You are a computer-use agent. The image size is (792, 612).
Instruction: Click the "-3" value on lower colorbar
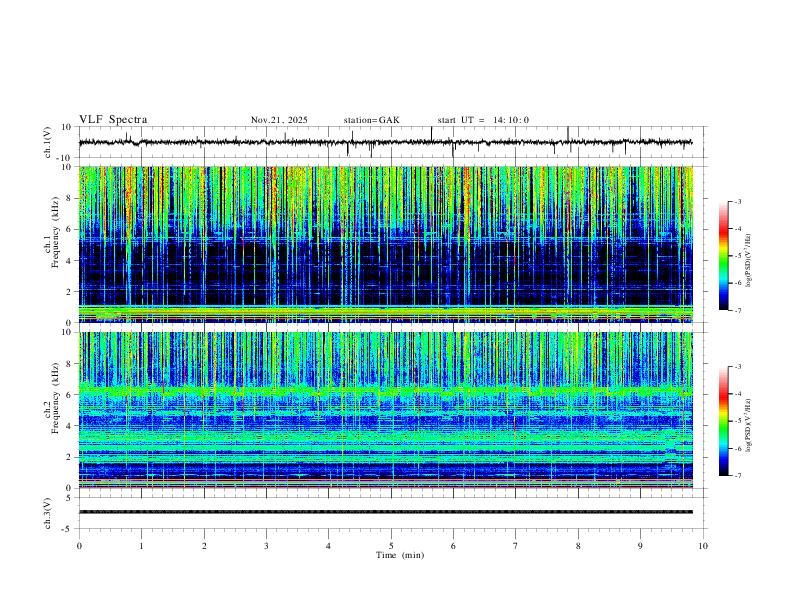click(x=737, y=367)
